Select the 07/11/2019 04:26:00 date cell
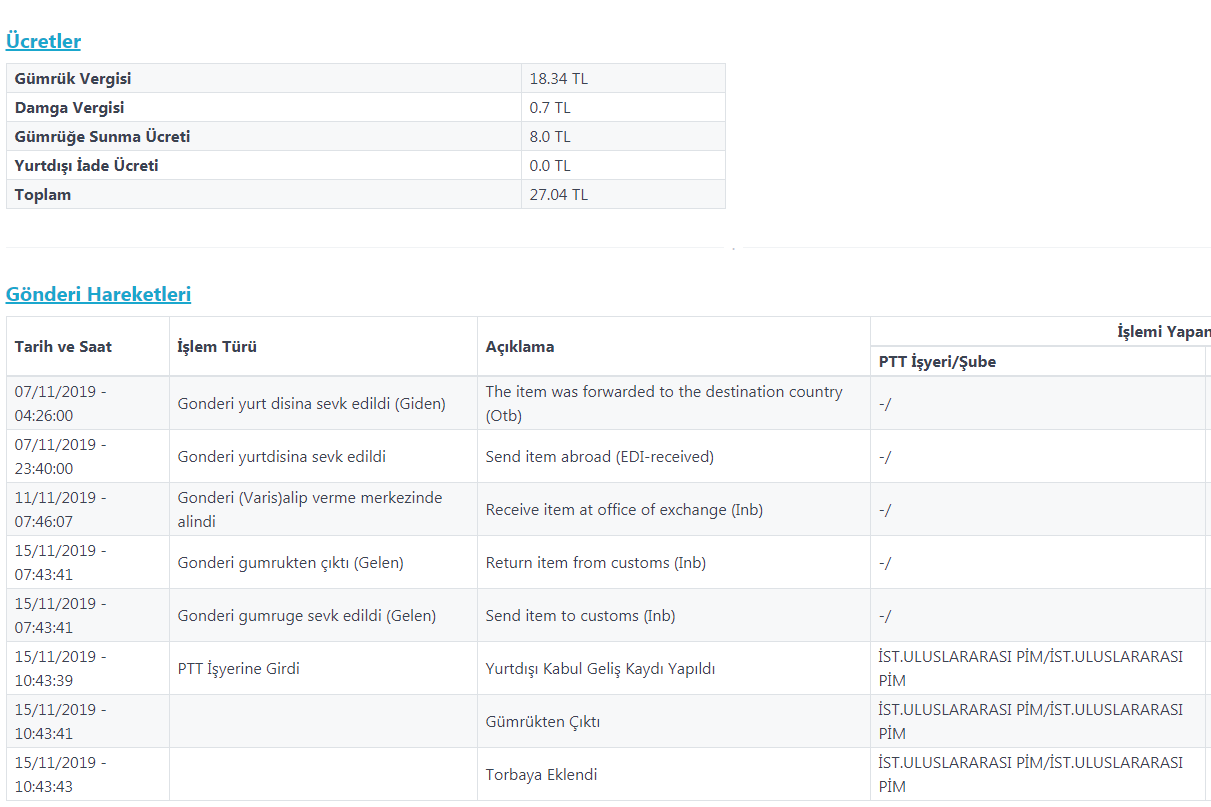The image size is (1211, 807). pyautogui.click(x=59, y=403)
